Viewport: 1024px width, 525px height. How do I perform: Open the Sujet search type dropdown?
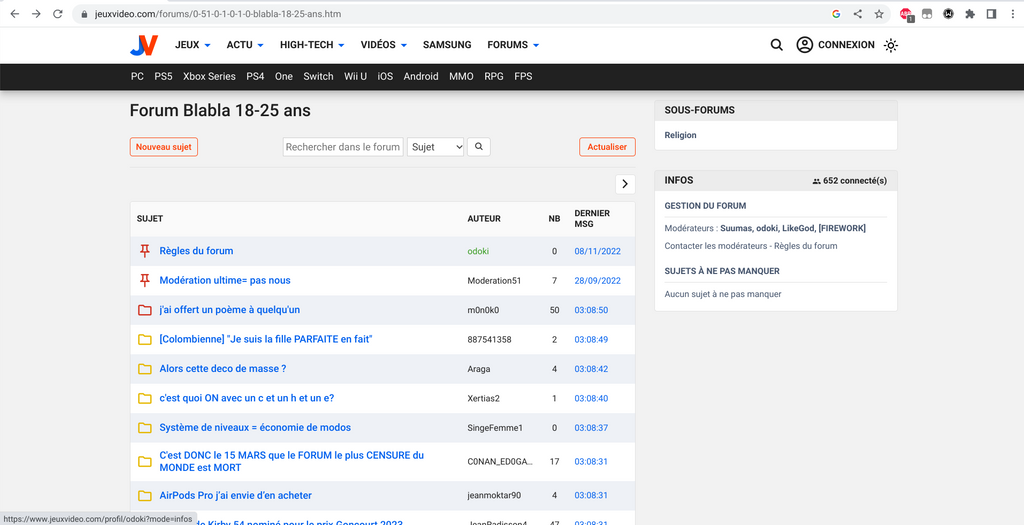436,147
